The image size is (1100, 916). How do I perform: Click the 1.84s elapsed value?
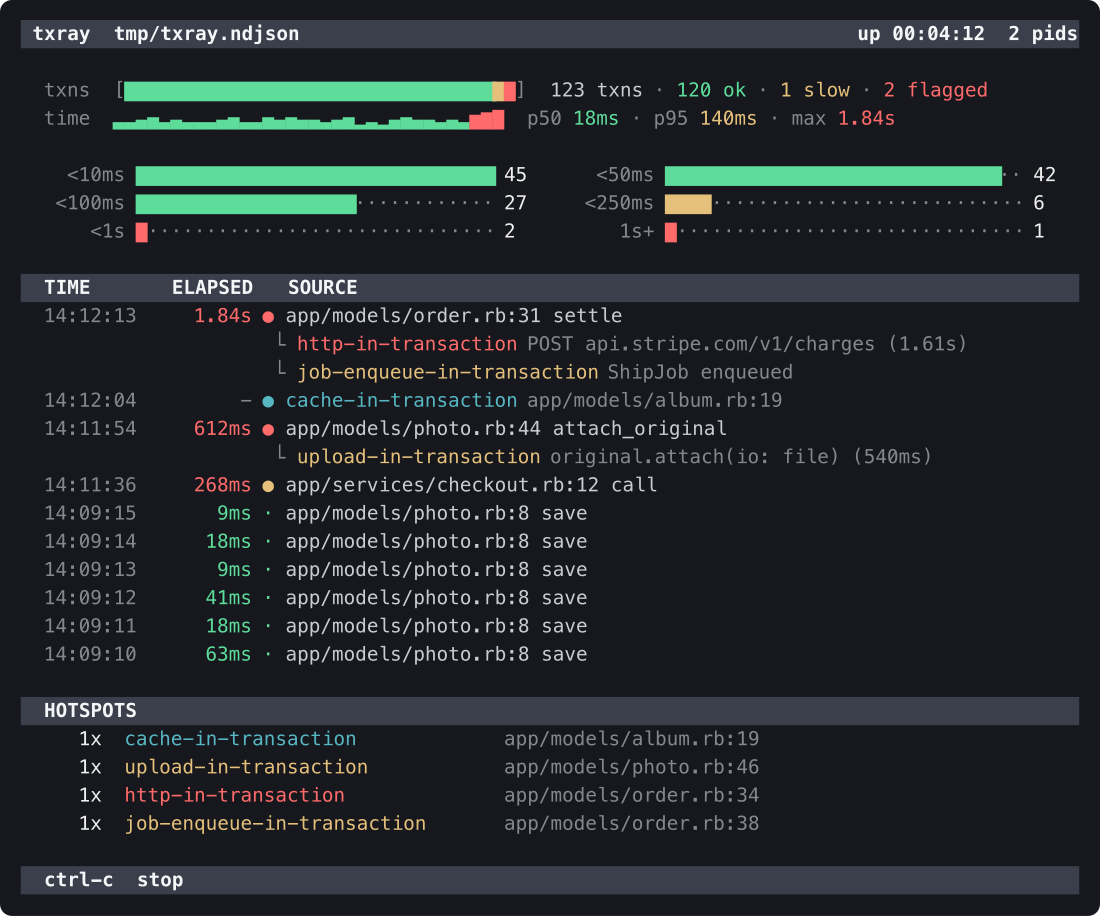(x=222, y=316)
